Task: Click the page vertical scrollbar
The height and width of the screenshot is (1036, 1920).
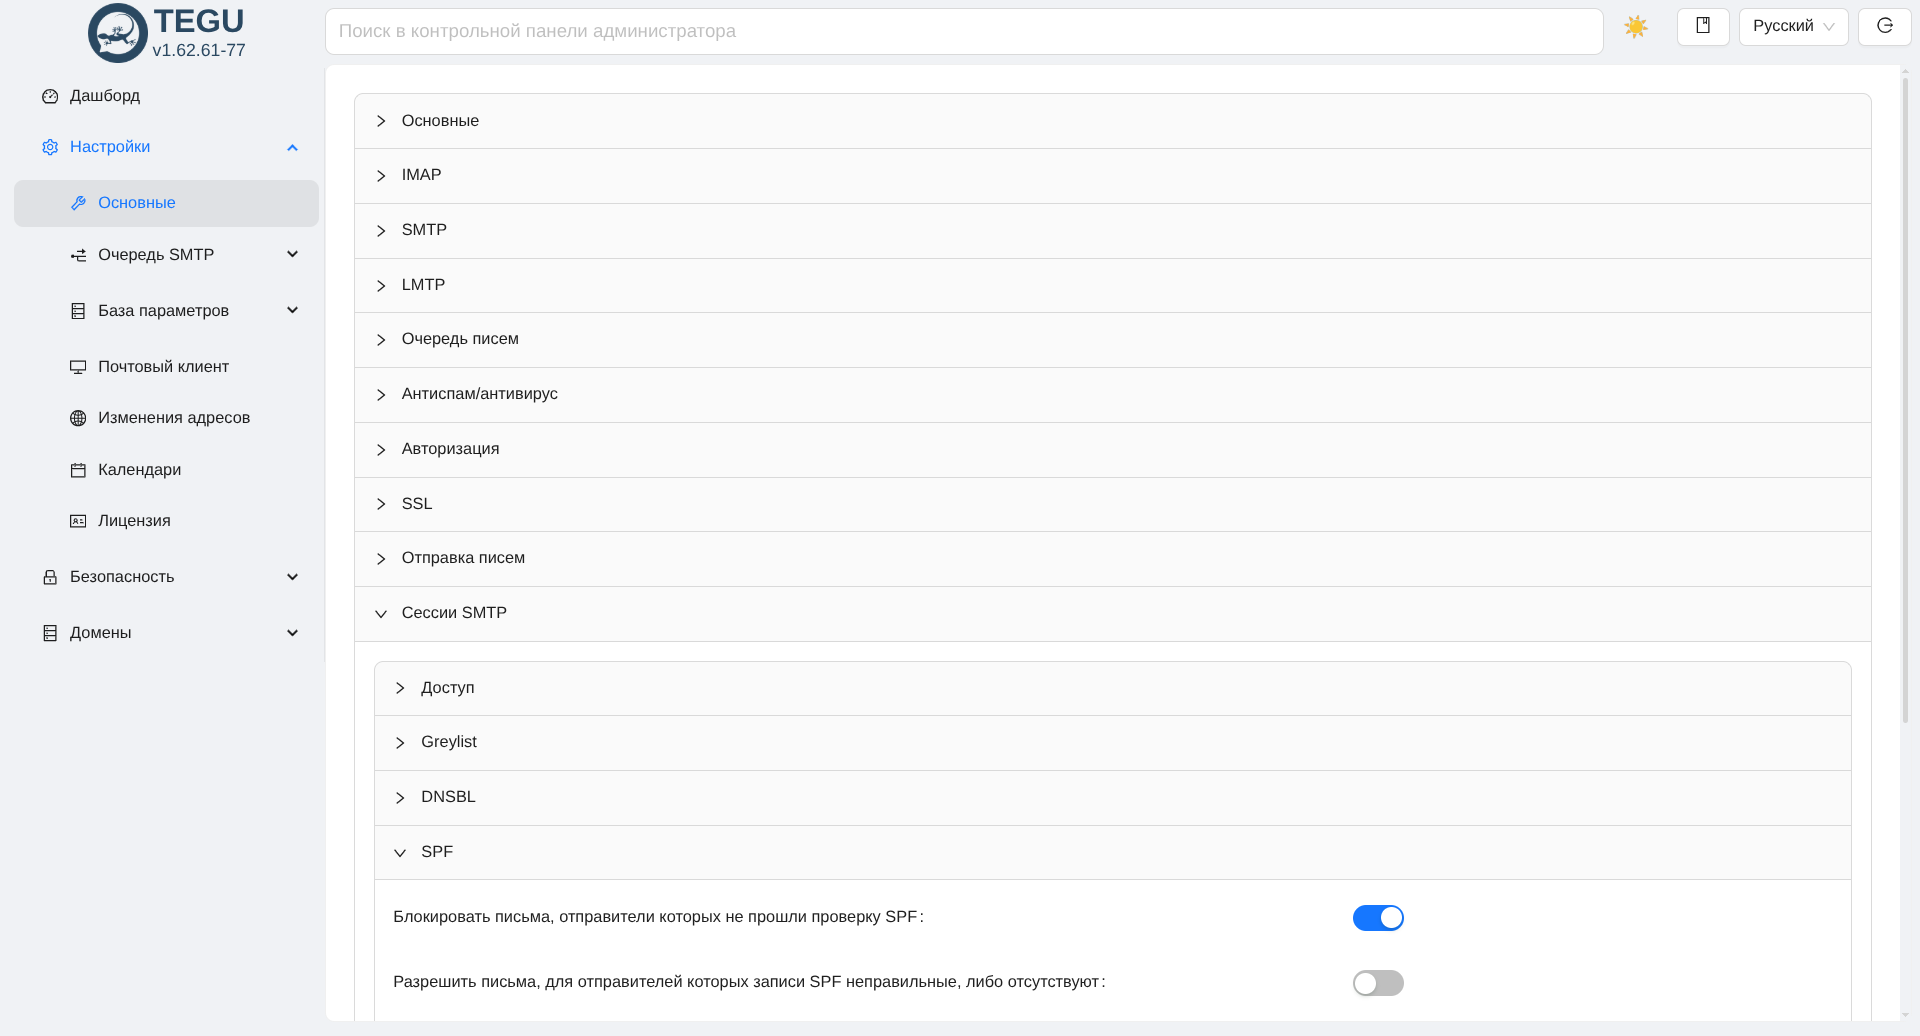Action: coord(1905,400)
